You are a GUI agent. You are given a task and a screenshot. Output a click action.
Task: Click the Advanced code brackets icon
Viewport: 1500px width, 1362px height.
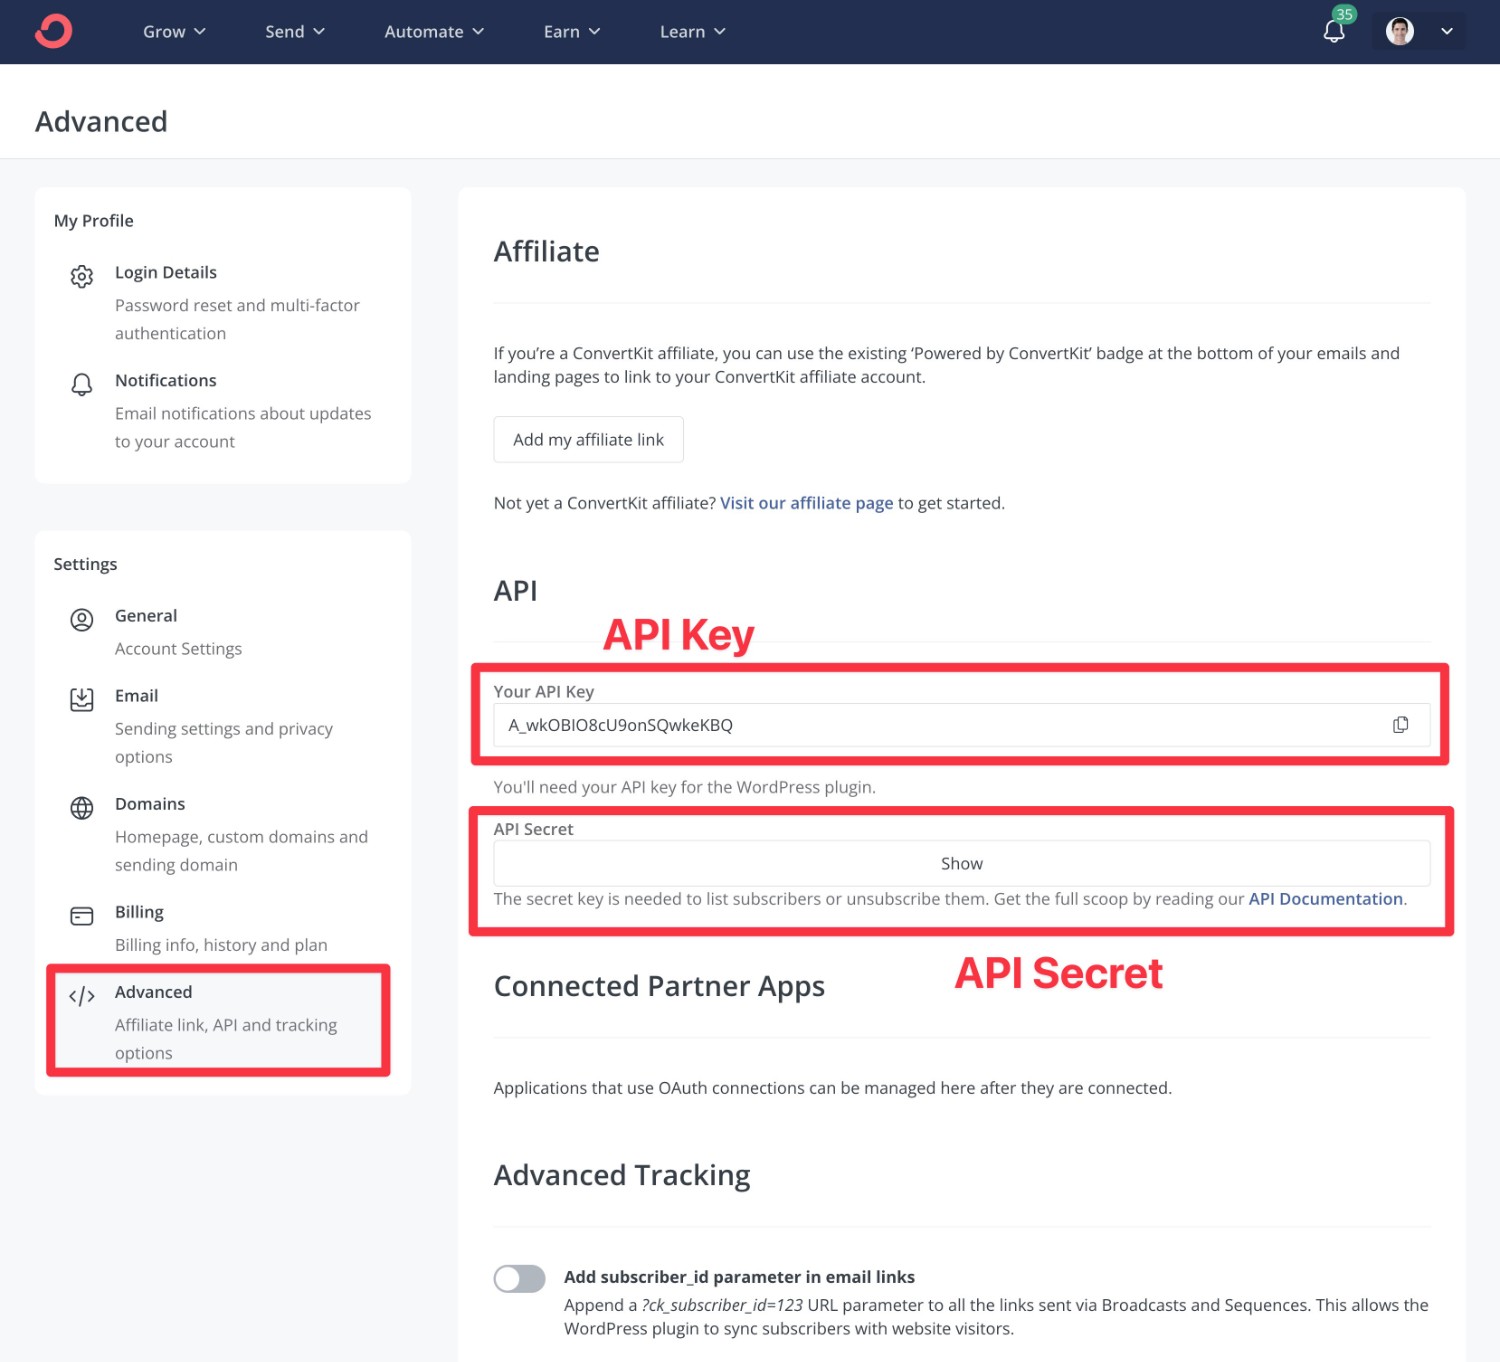click(82, 996)
